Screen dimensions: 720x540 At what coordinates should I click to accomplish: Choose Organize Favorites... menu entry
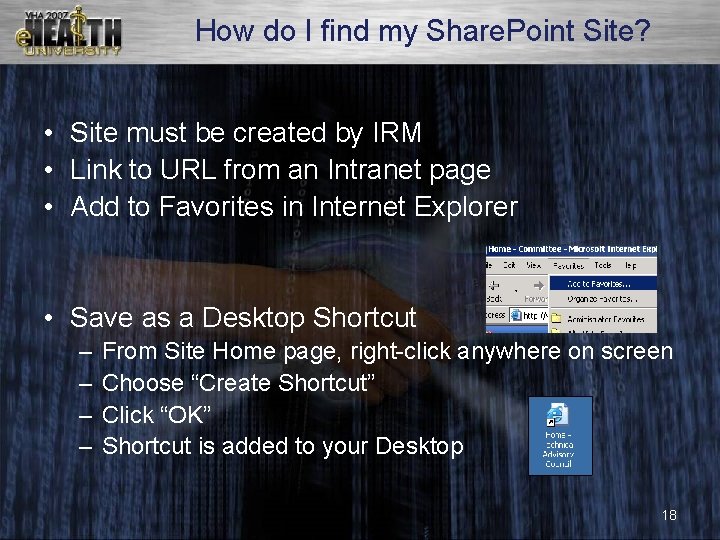[603, 299]
